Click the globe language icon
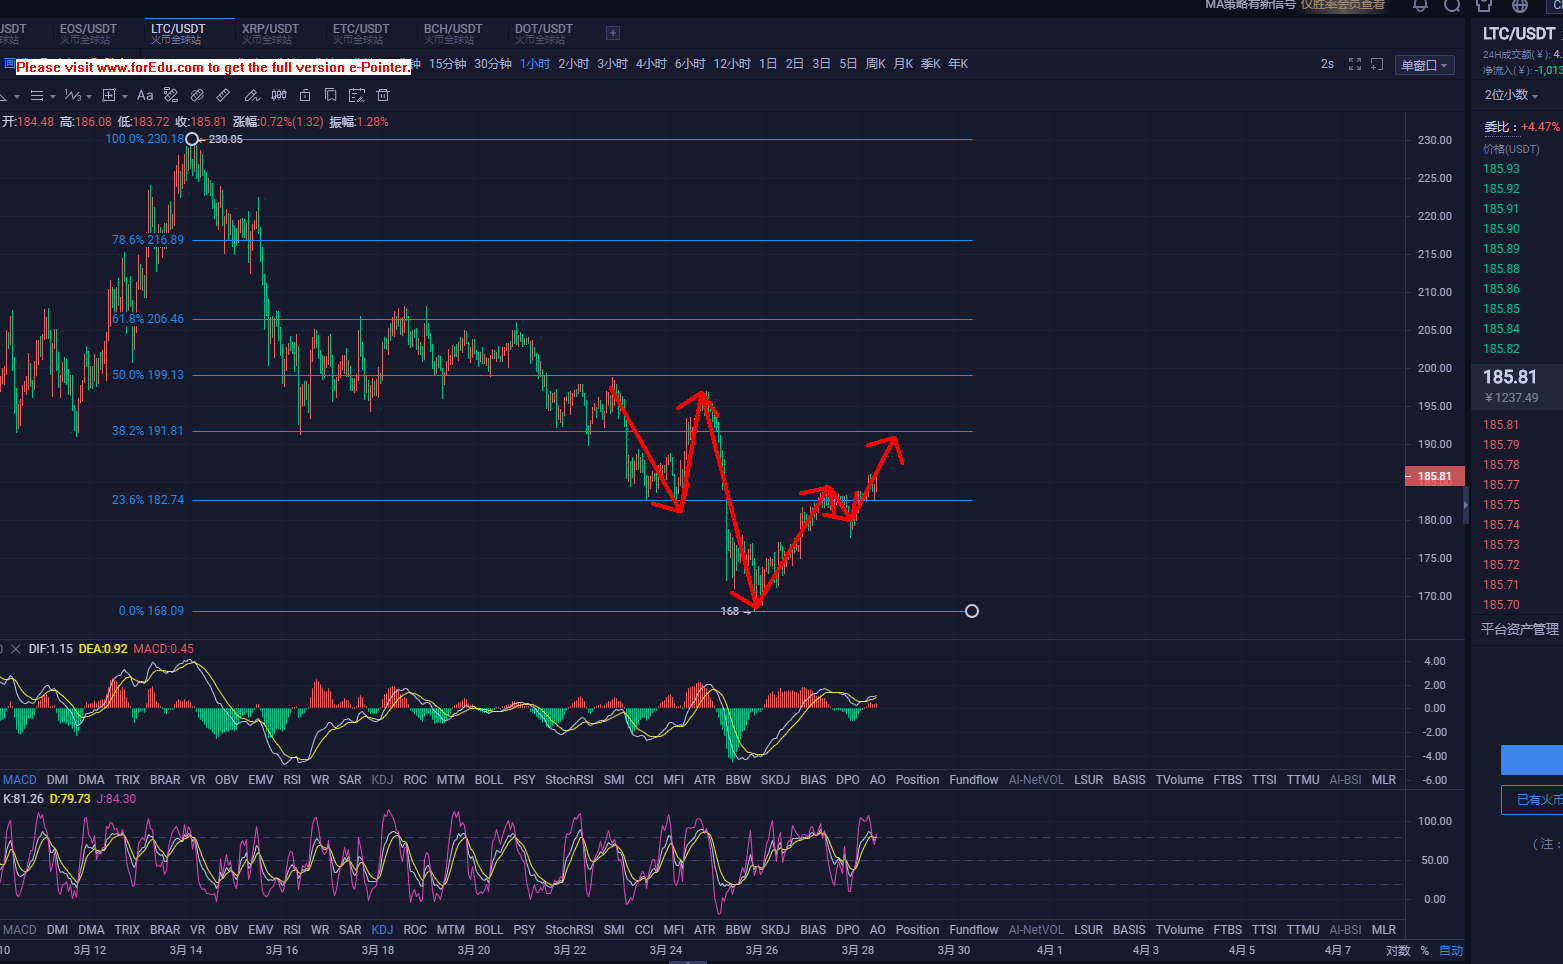 coord(1520,6)
